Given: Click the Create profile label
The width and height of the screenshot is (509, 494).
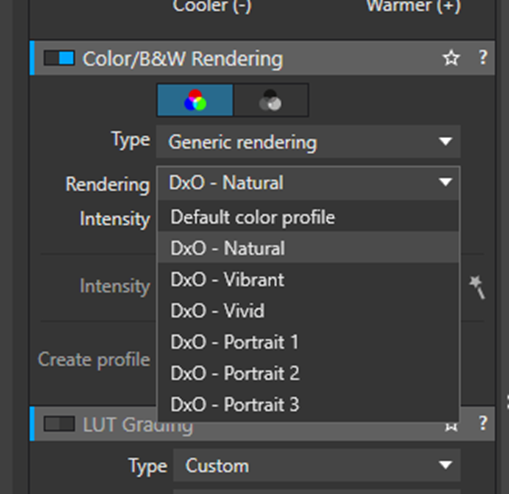Looking at the screenshot, I should (x=94, y=360).
